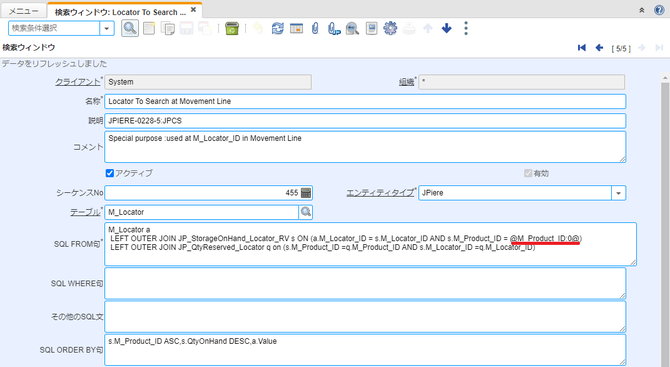670x367 pixels.
Task: Click the [ 5/5 ] record counter
Action: click(620, 48)
